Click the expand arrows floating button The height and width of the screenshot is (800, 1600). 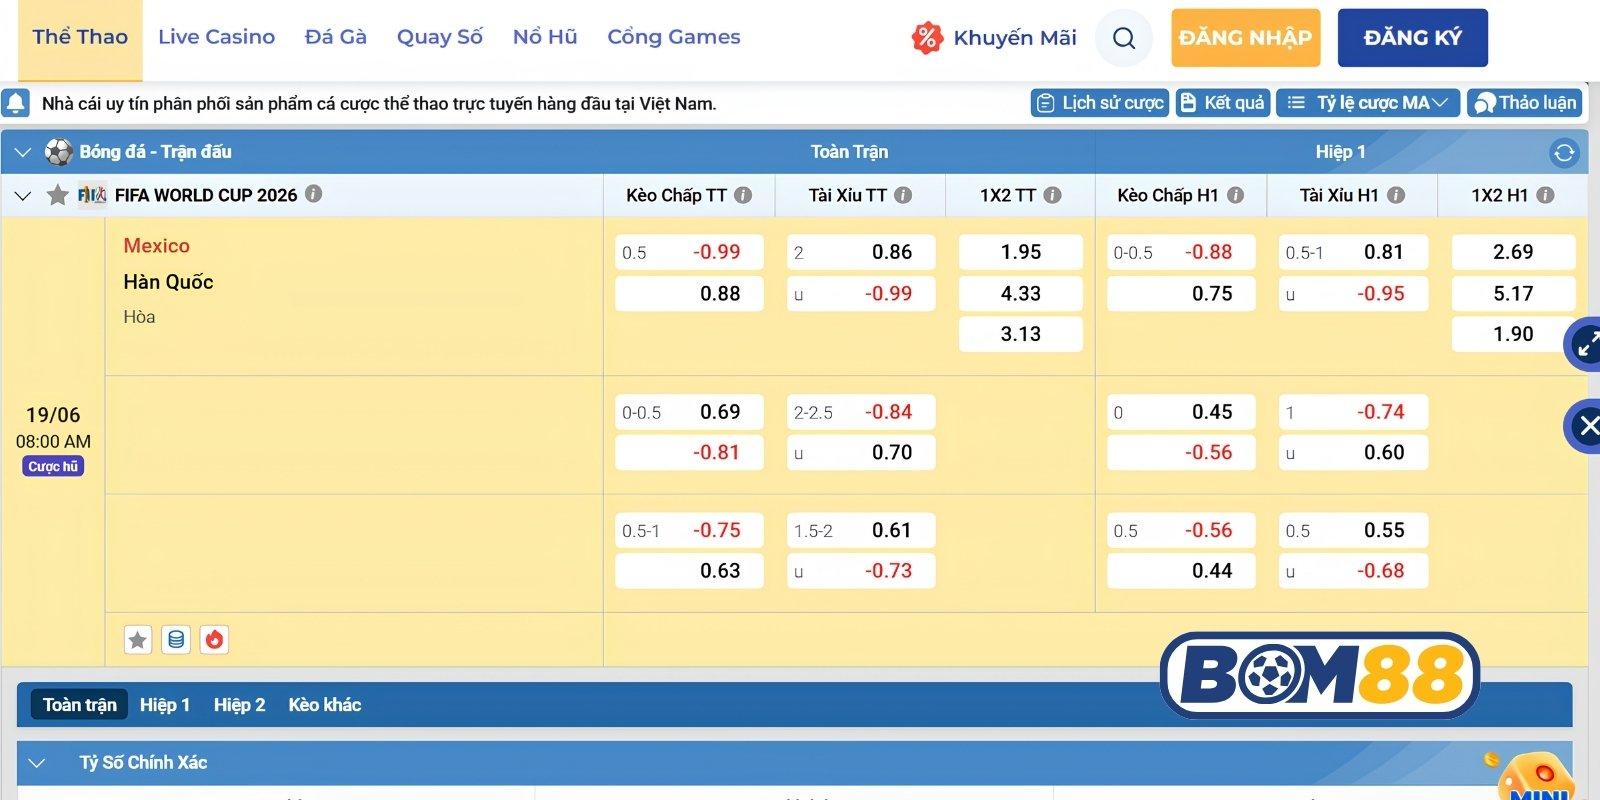(x=1585, y=345)
